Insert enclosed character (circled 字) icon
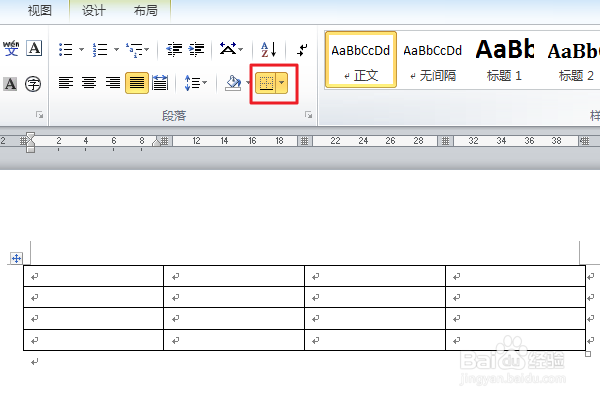Image resolution: width=600 pixels, height=400 pixels. (33, 83)
